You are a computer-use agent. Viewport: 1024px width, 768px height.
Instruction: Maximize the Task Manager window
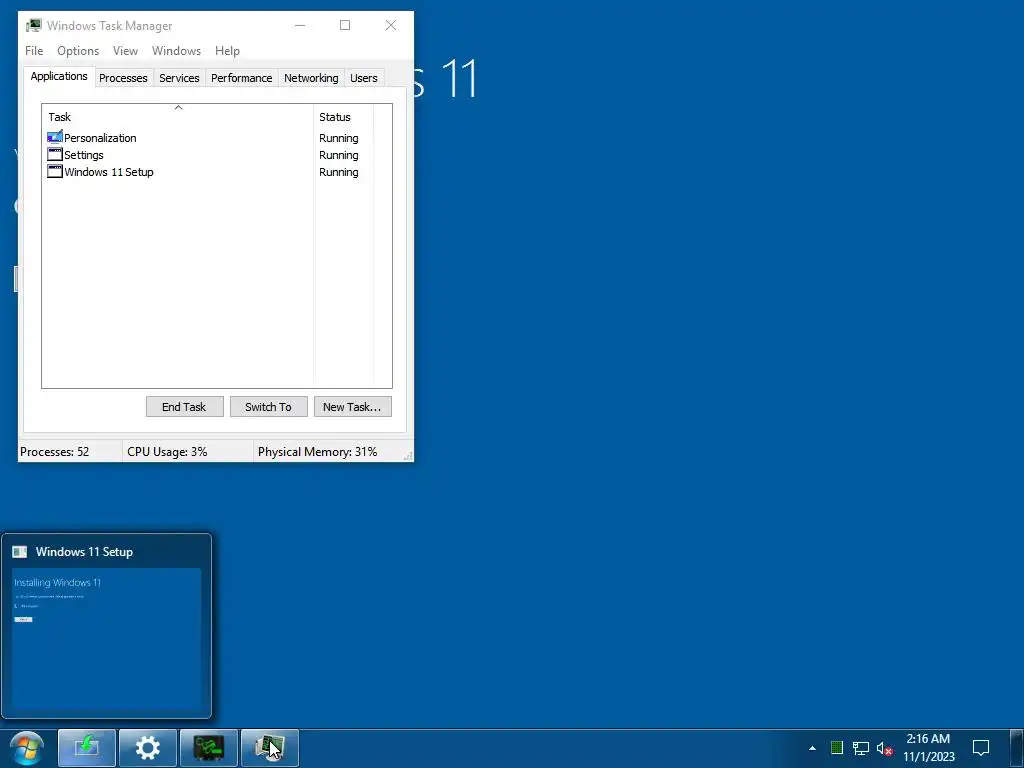pos(345,25)
